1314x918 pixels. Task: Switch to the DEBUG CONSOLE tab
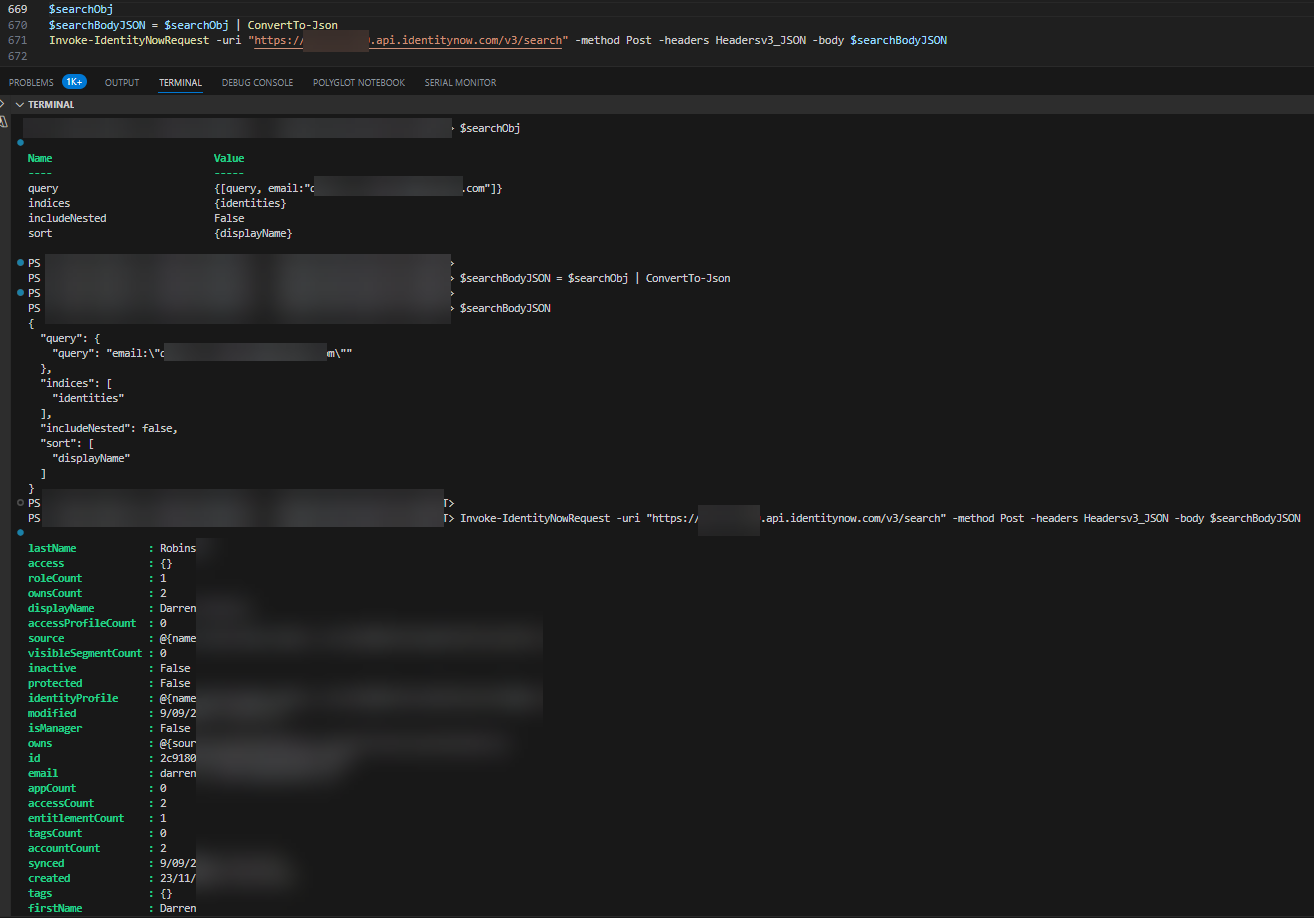tap(257, 82)
